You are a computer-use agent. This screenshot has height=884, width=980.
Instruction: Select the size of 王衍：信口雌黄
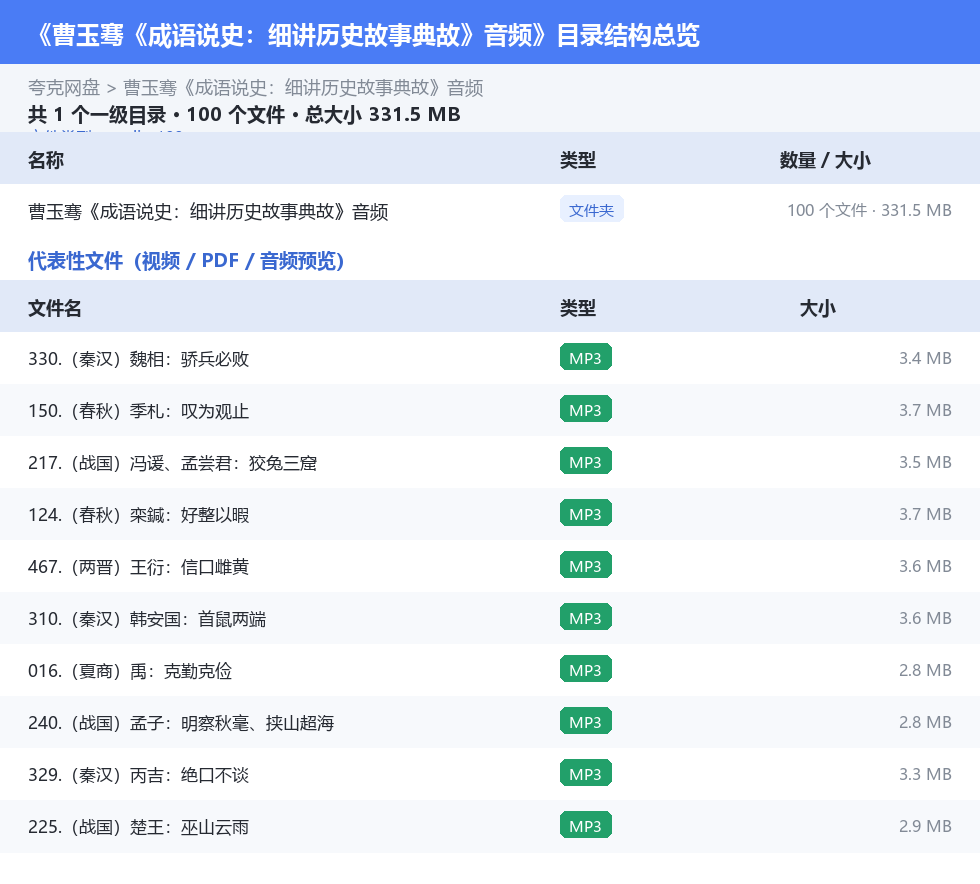tap(925, 566)
